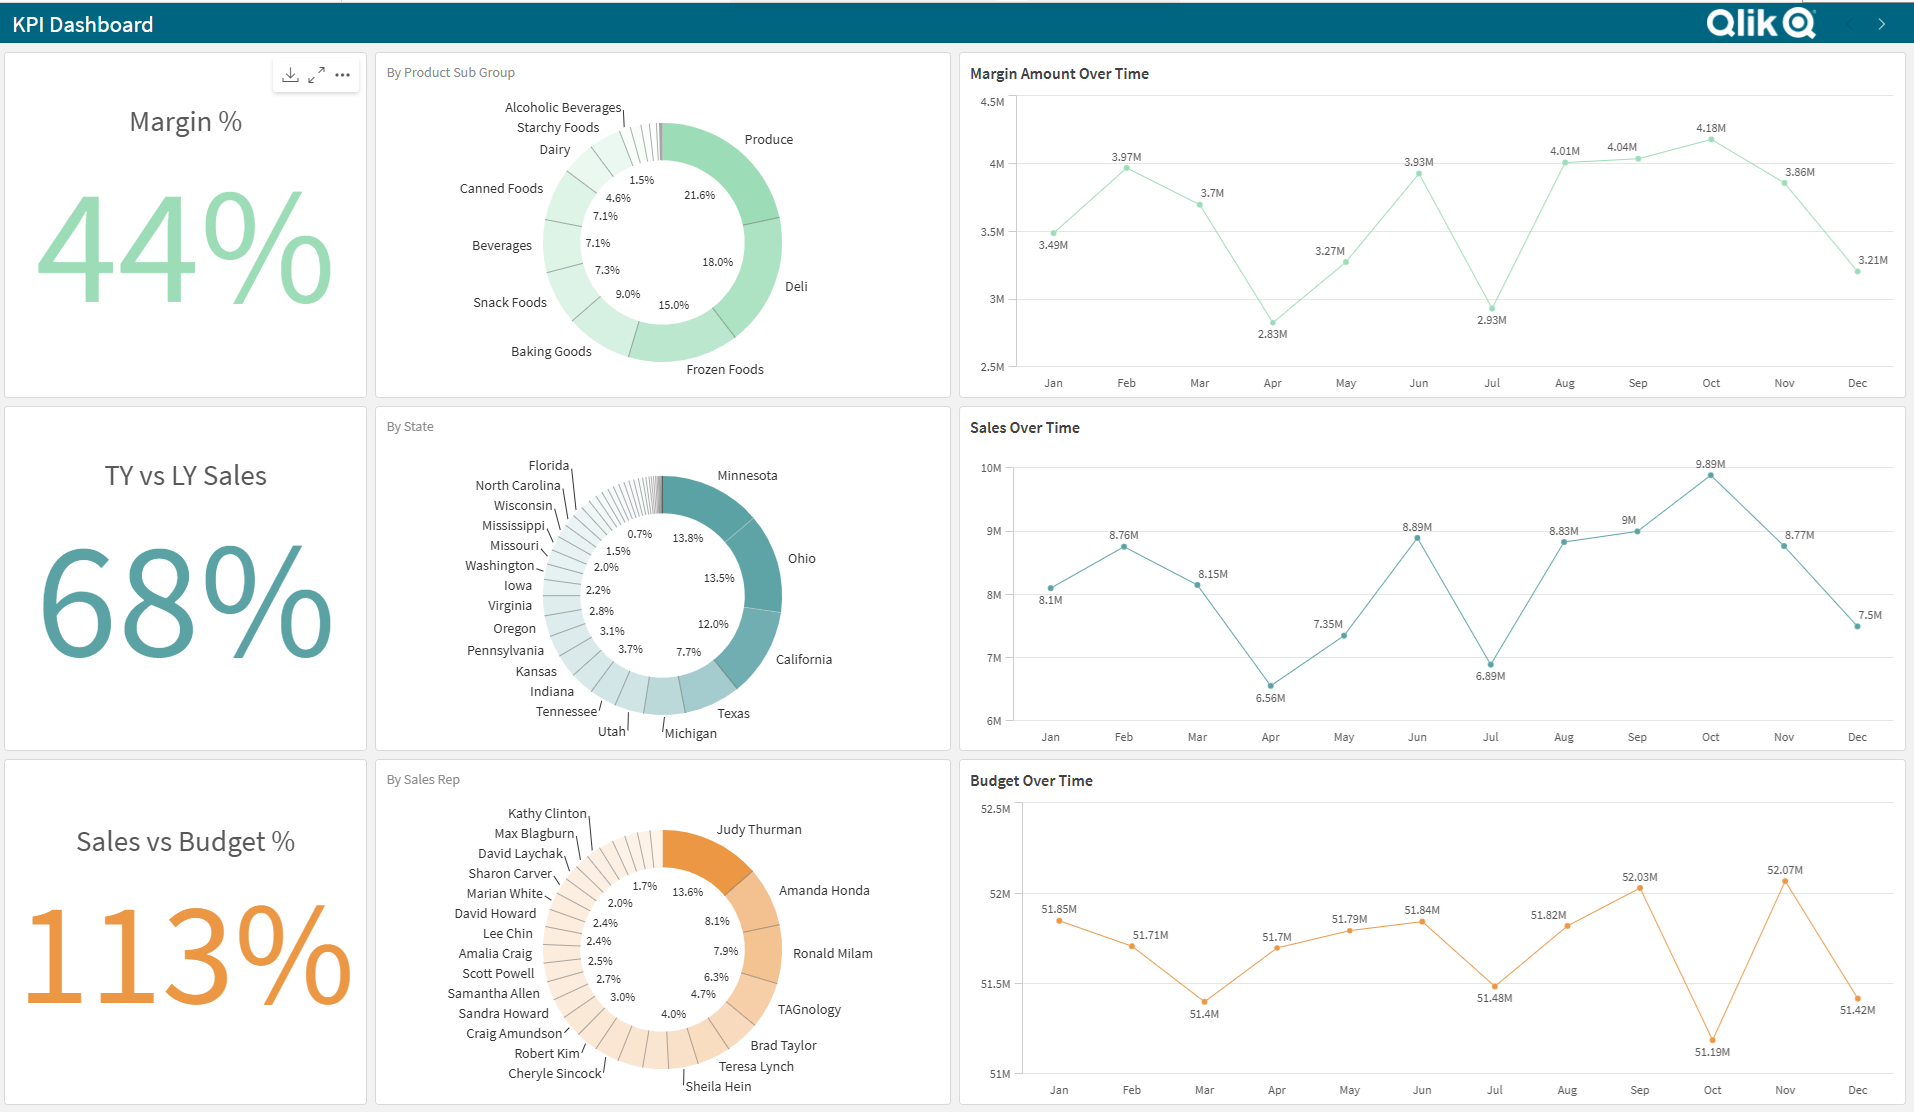Click the Margin Amount Over Time chart title

(x=1059, y=74)
